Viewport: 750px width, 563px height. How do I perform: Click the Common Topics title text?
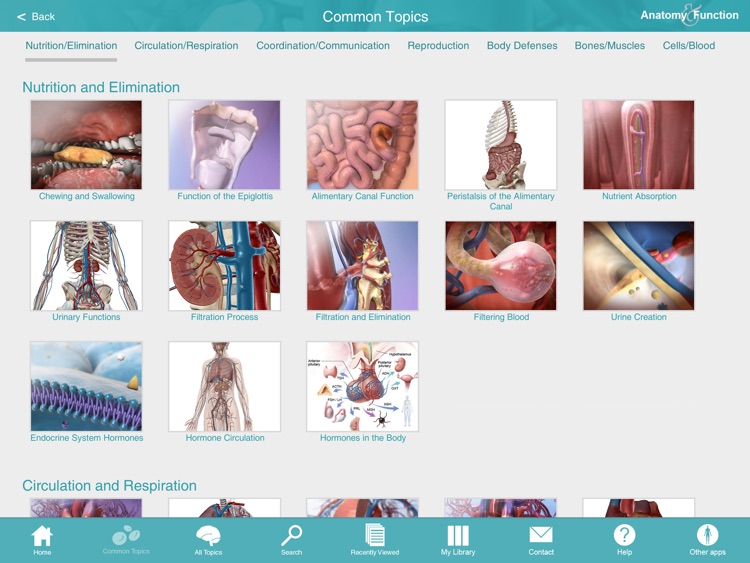(375, 17)
